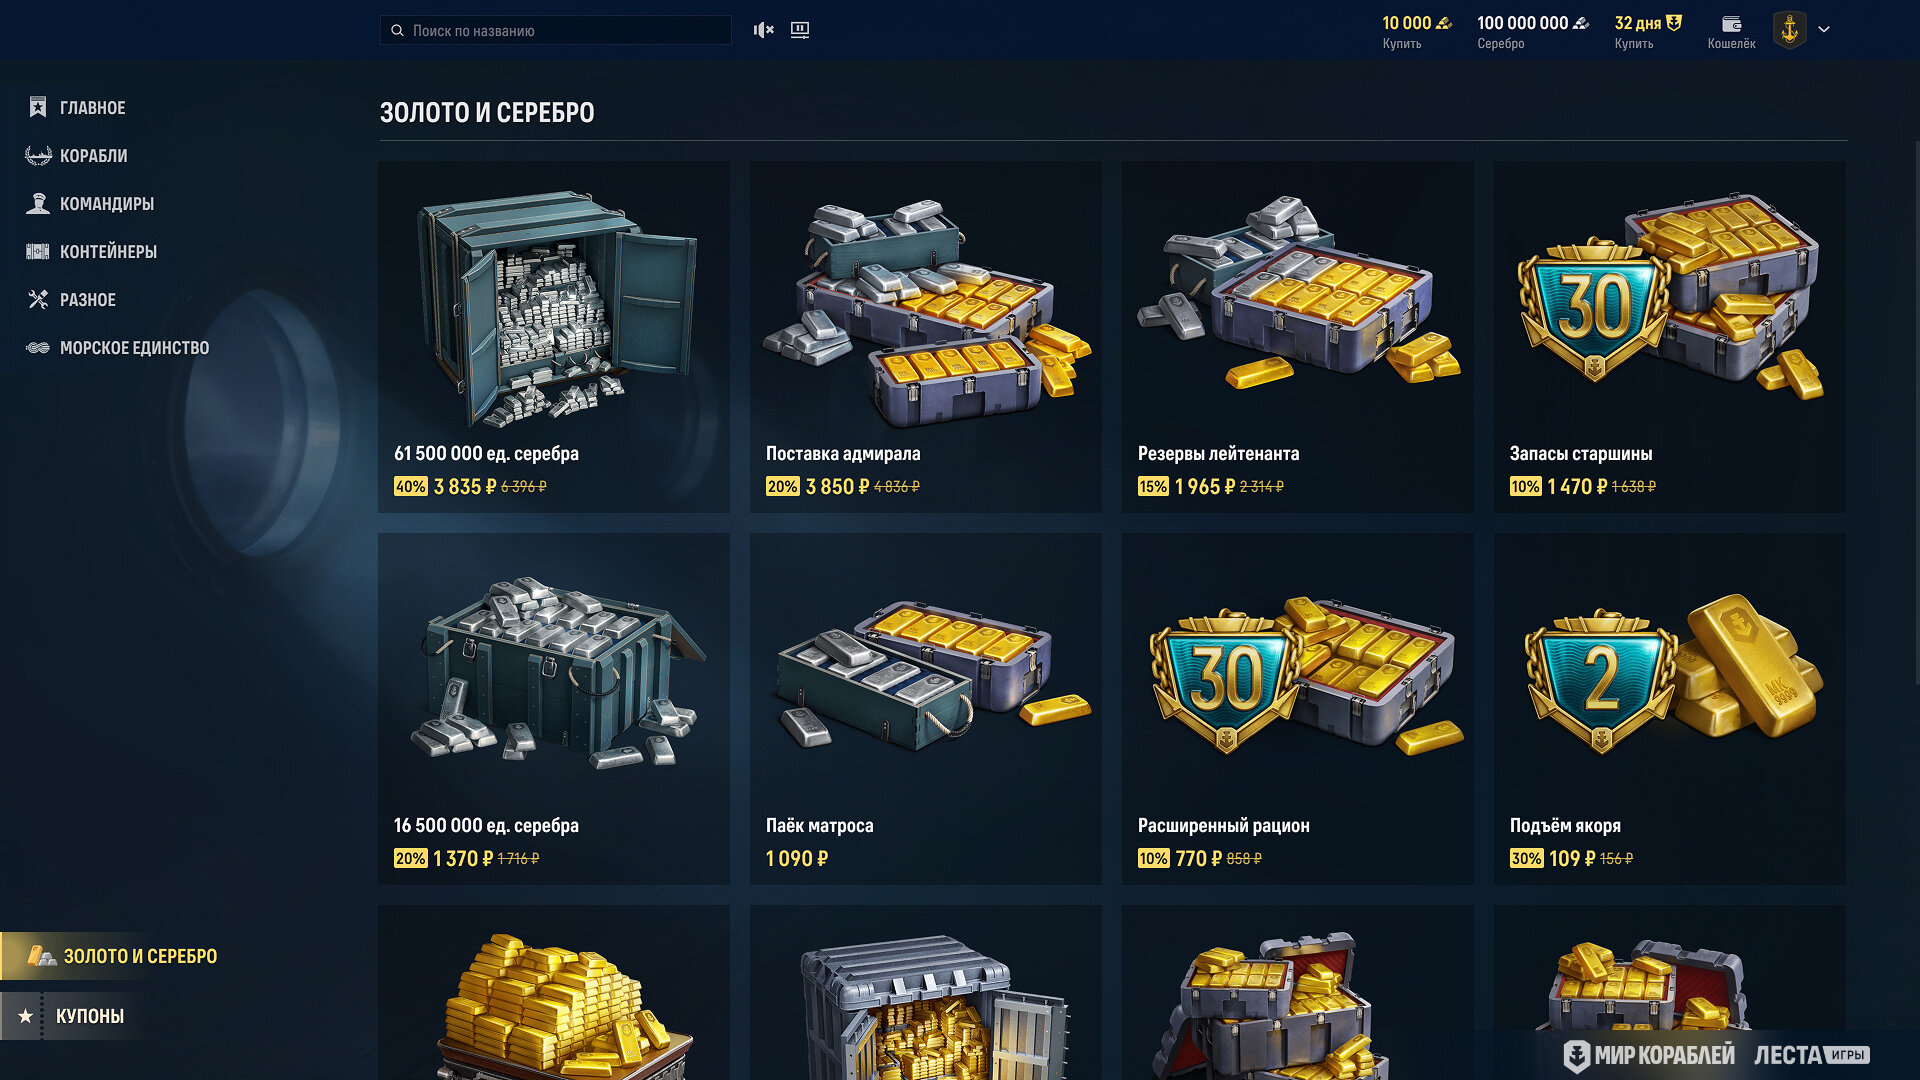Screen dimensions: 1920x1080
Task: Click Купить under the gold balance
Action: pos(1402,44)
